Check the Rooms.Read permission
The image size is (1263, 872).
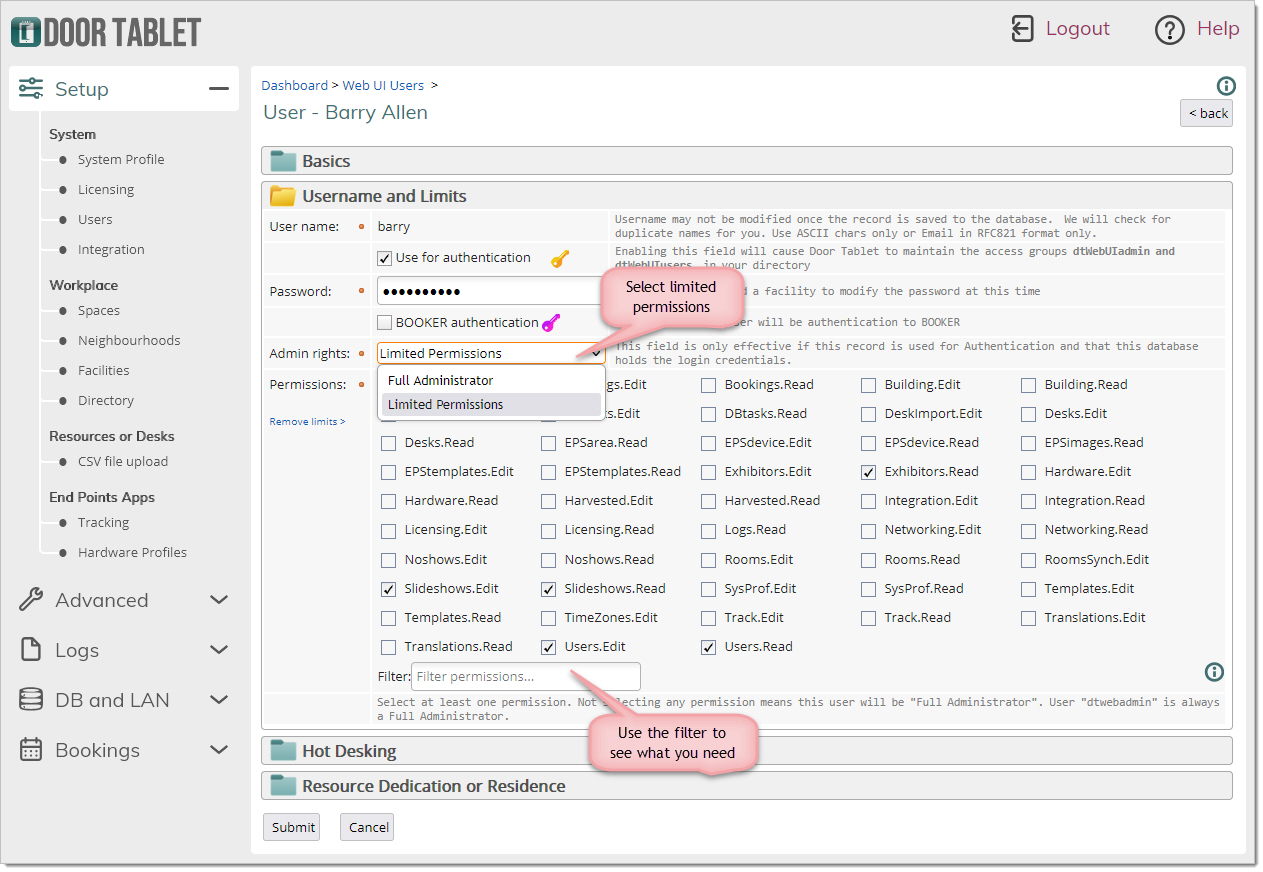click(868, 560)
